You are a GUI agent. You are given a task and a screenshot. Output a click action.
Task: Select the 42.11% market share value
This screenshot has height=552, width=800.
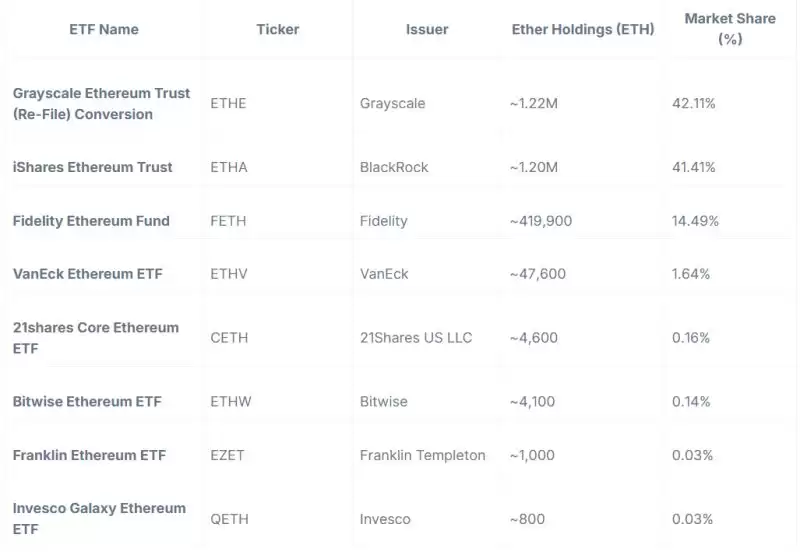(x=694, y=103)
